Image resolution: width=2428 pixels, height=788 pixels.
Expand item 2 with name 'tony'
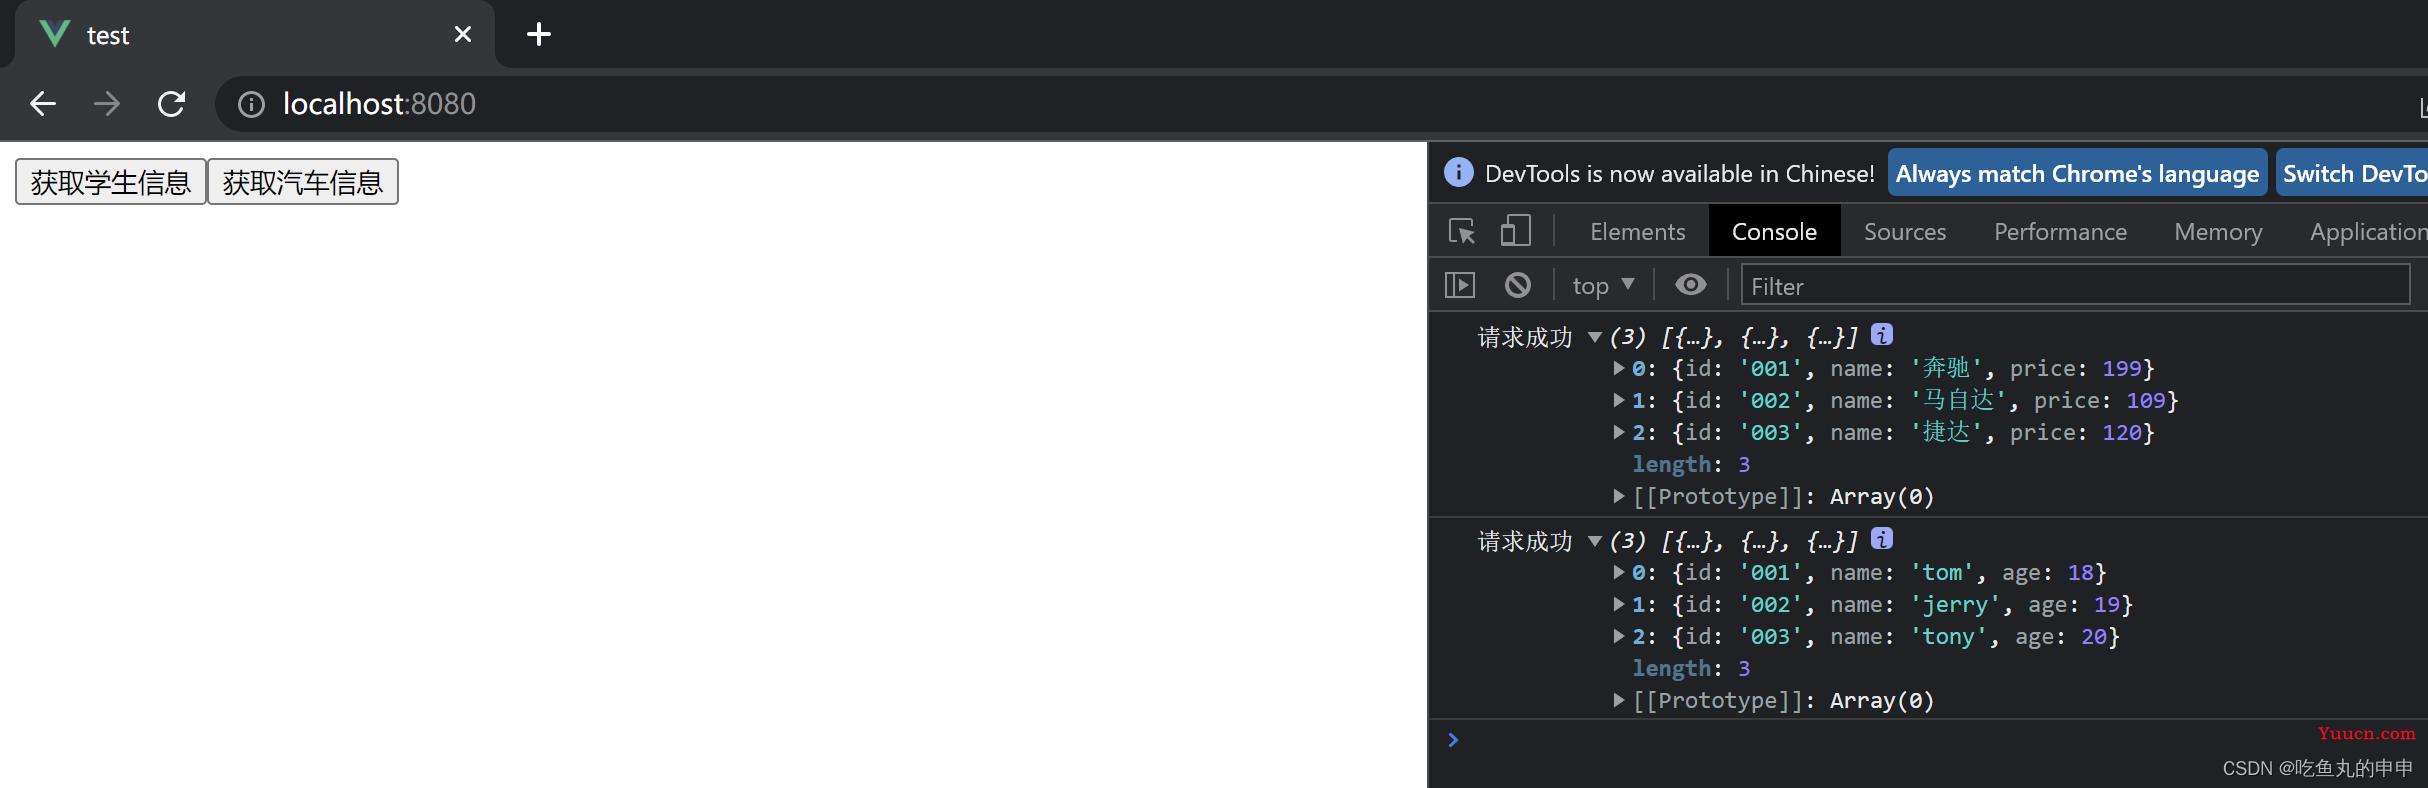point(1619,636)
